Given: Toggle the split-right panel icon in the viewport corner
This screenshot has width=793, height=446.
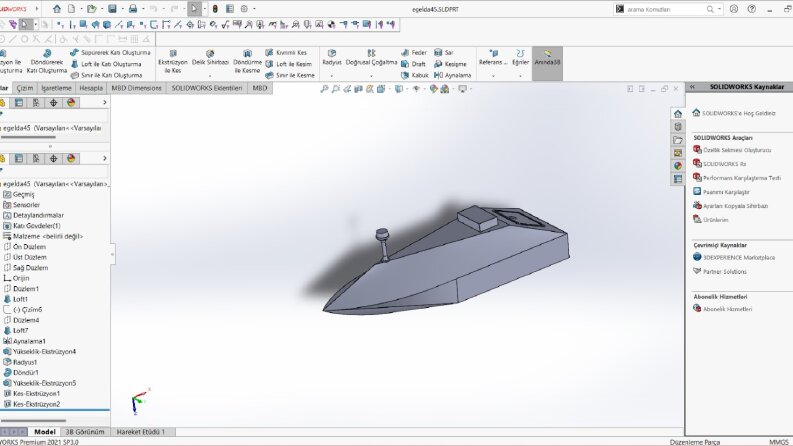Looking at the screenshot, I should coord(641,88).
